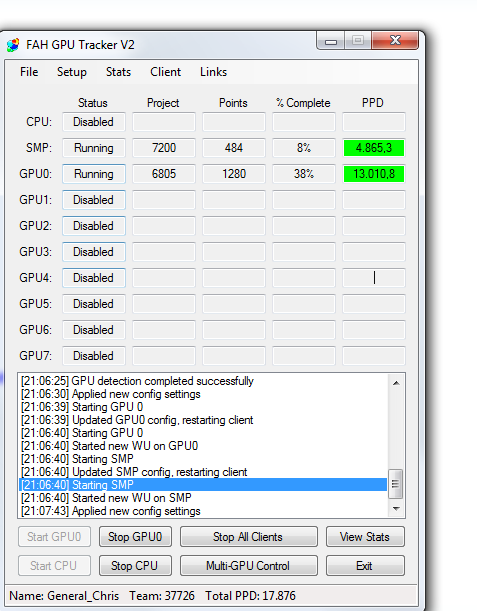This screenshot has height=611, width=477.
Task: Select log line 'Started new WU on GPU0'
Action: point(203,446)
